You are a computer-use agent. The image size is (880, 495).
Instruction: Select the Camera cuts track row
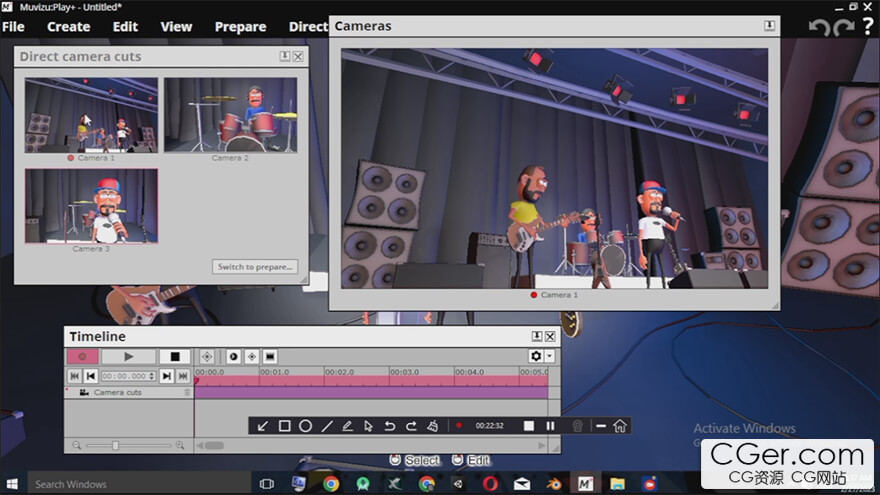pos(129,392)
